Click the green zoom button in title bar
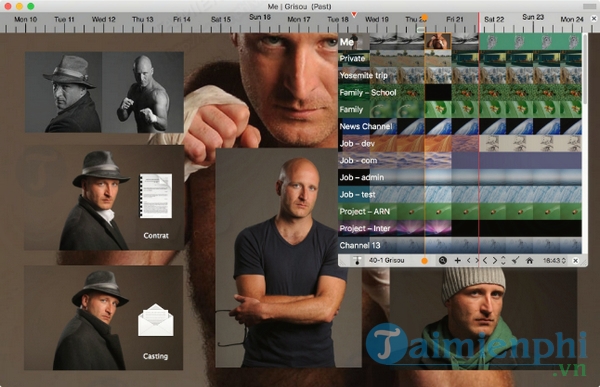 point(31,6)
